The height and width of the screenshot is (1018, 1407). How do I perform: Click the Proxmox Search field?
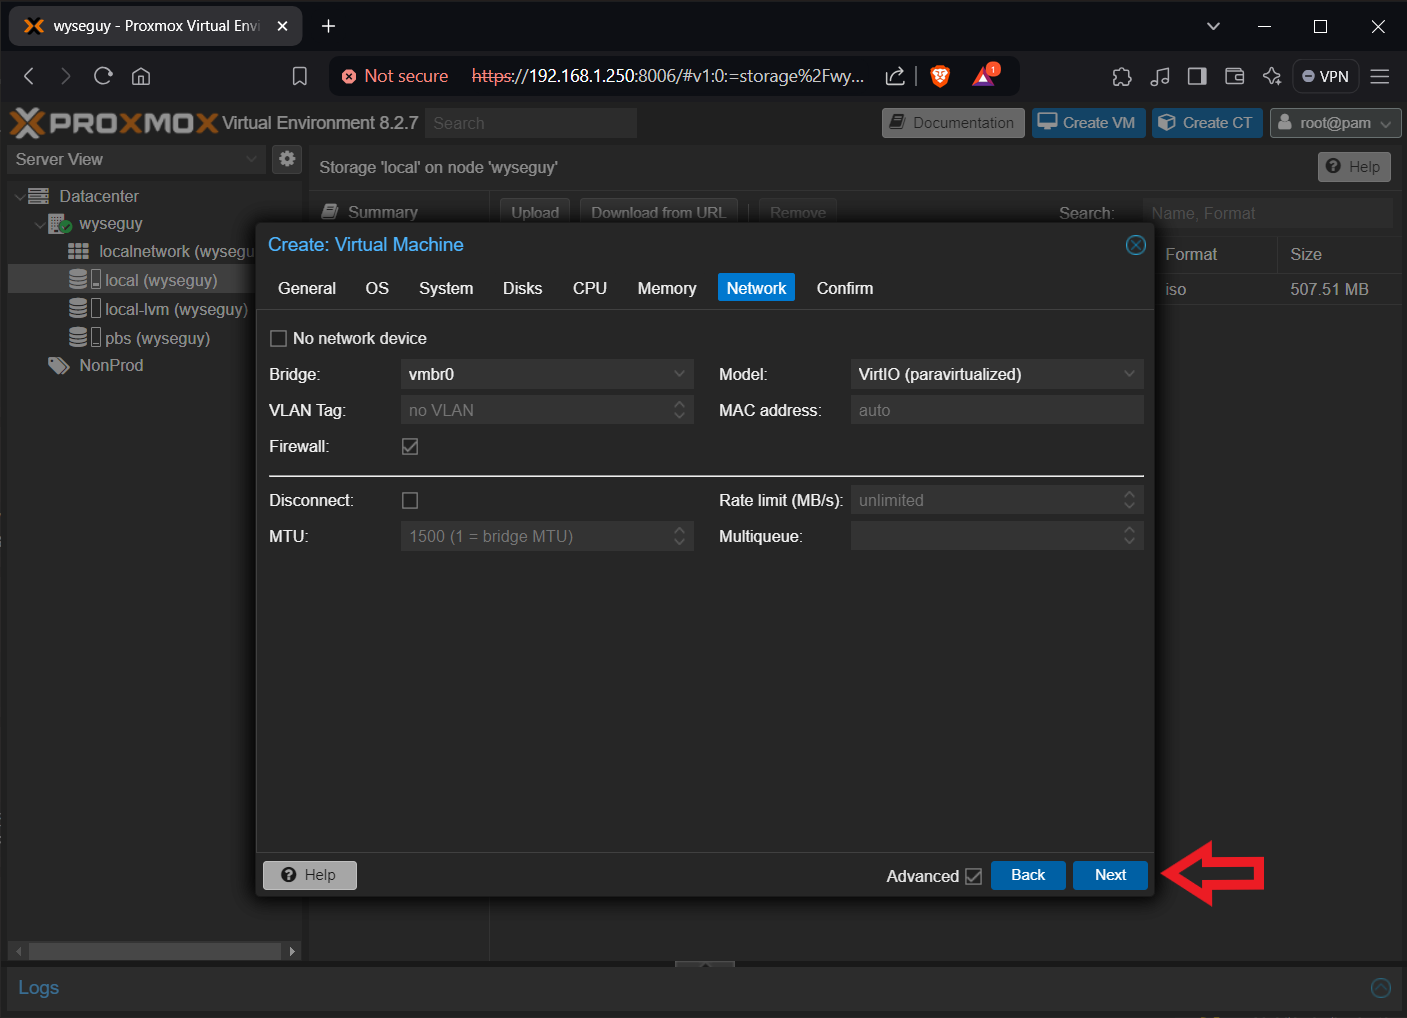(x=531, y=123)
